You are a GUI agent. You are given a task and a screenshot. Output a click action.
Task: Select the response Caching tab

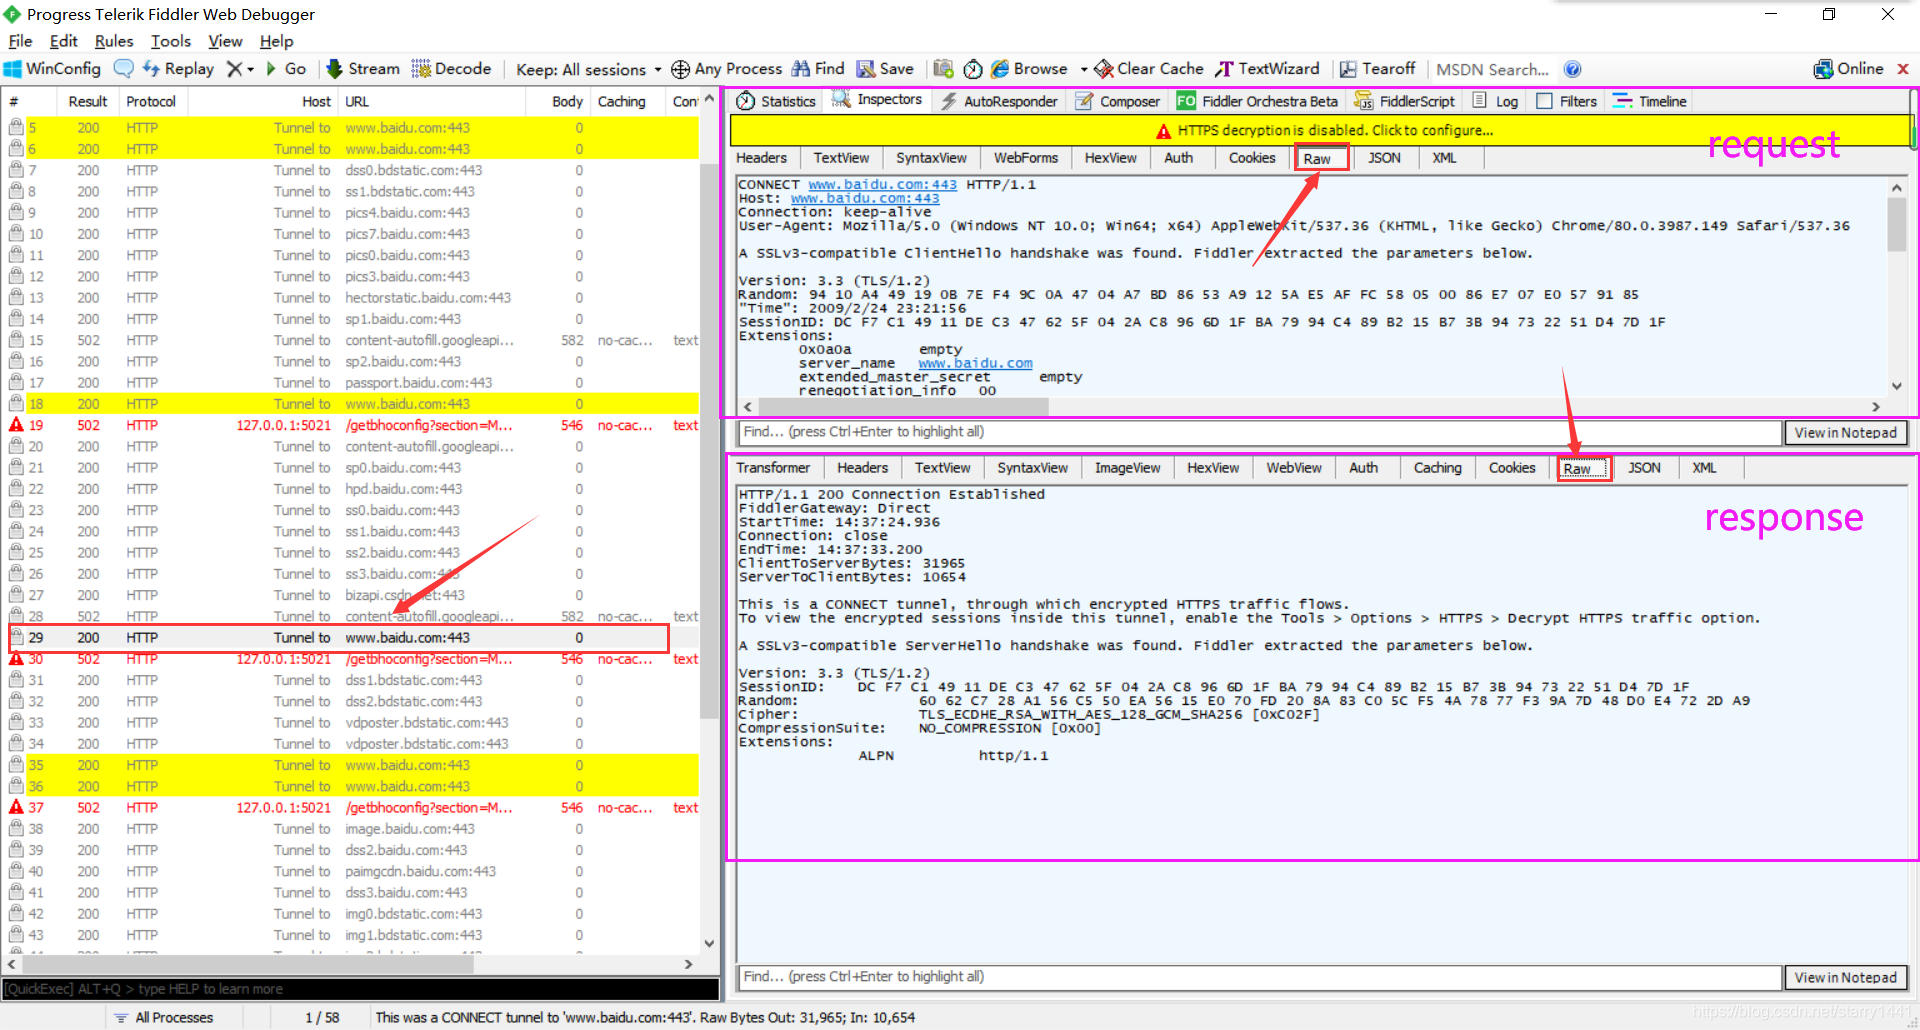coord(1437,468)
